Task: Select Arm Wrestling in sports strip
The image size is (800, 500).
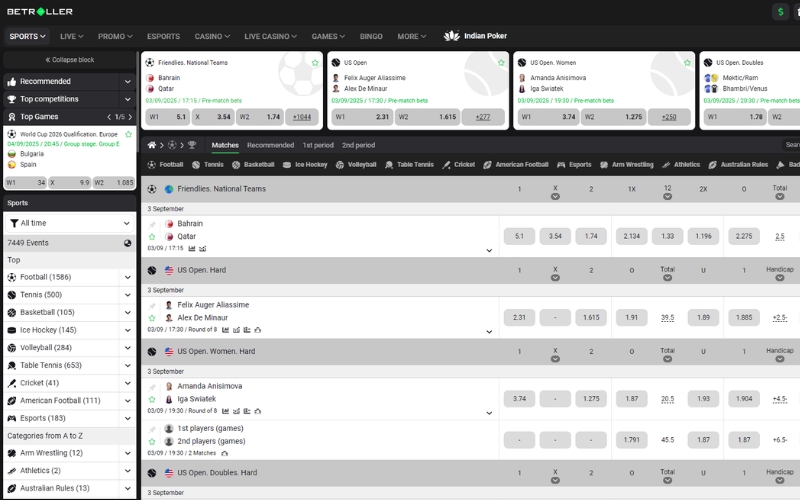Action: [627, 164]
